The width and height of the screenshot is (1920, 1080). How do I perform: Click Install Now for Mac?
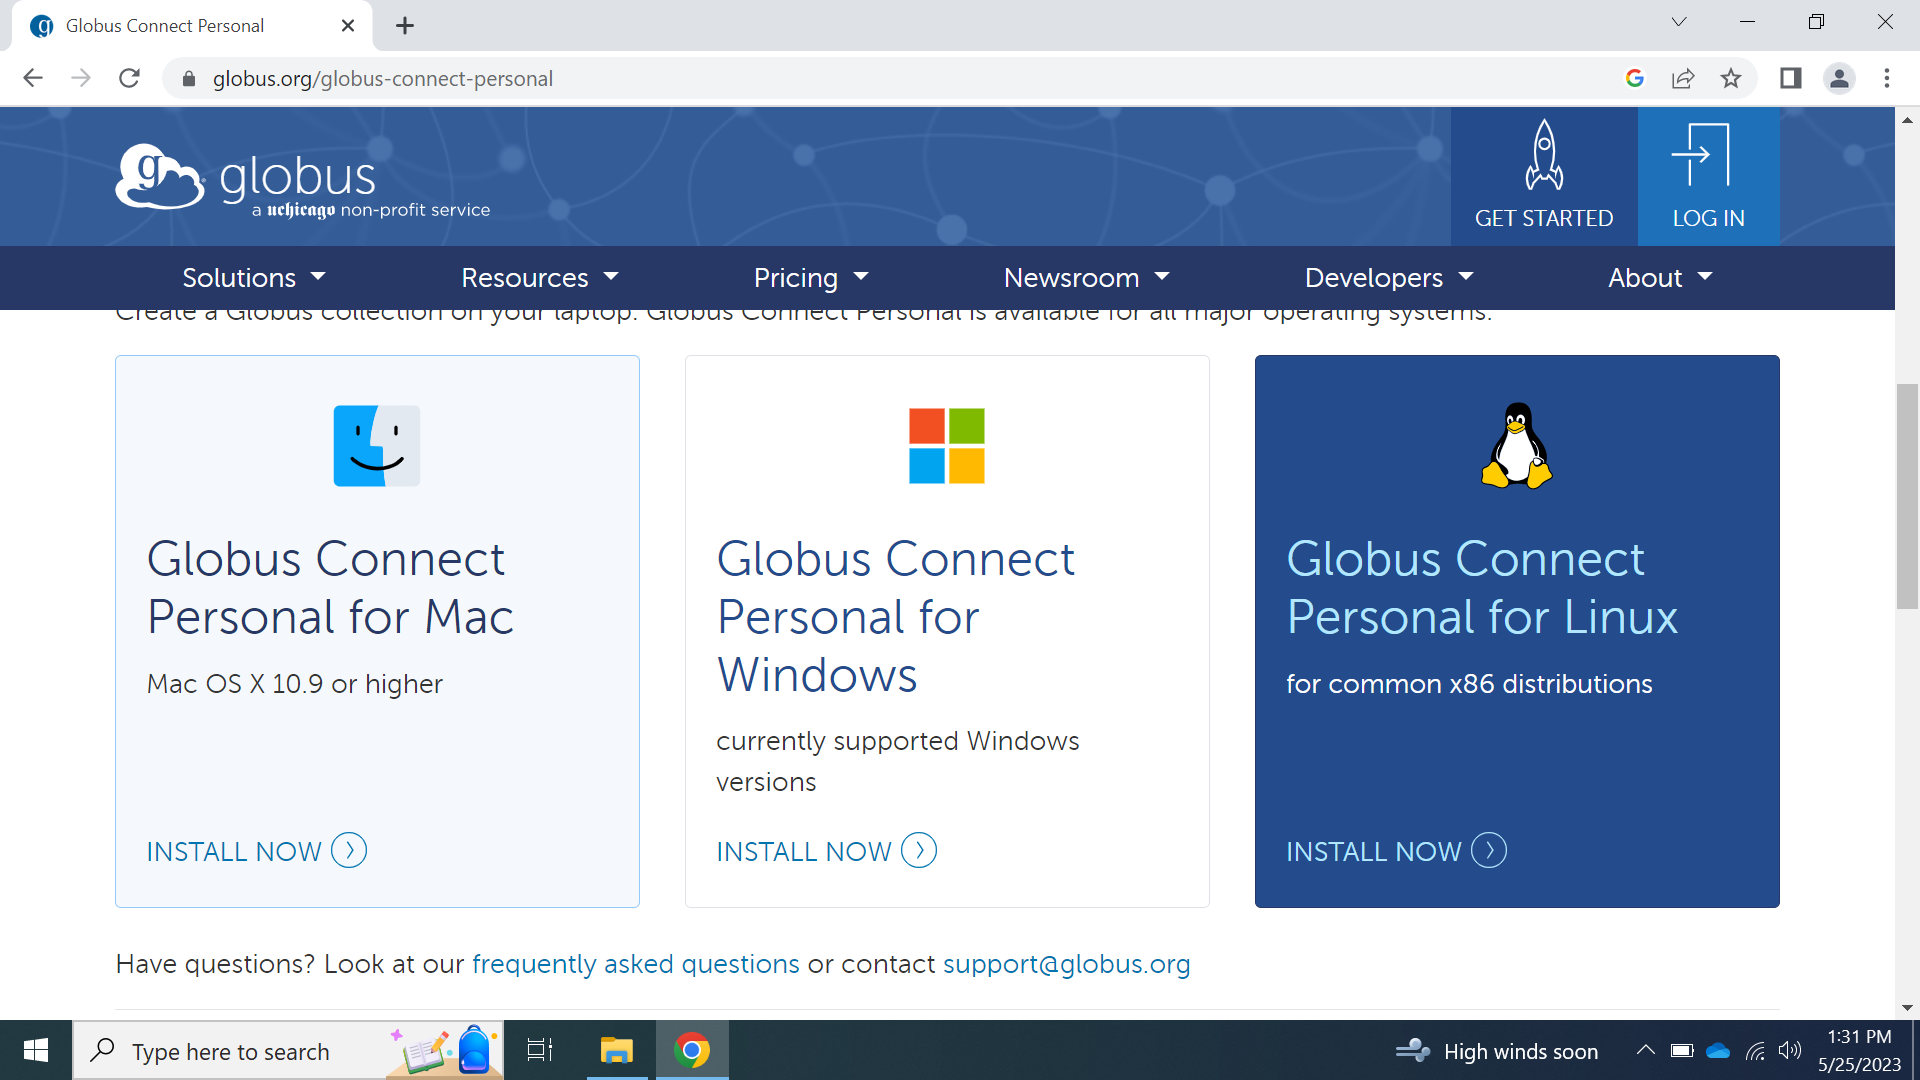coord(256,851)
